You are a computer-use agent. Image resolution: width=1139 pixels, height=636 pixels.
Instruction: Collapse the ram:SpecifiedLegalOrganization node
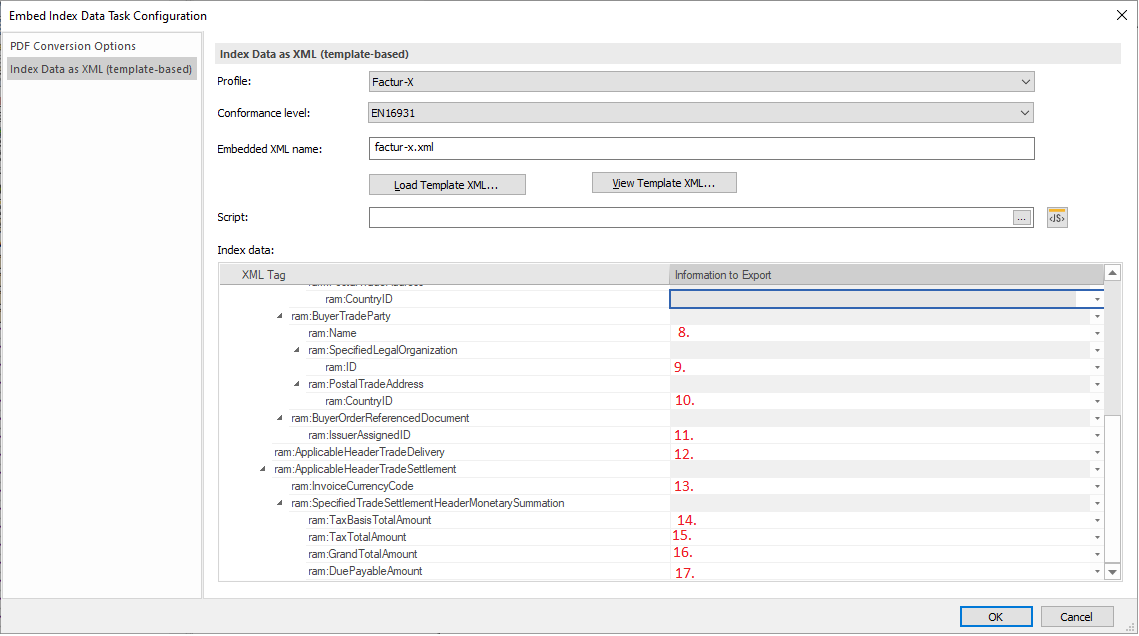coord(297,349)
